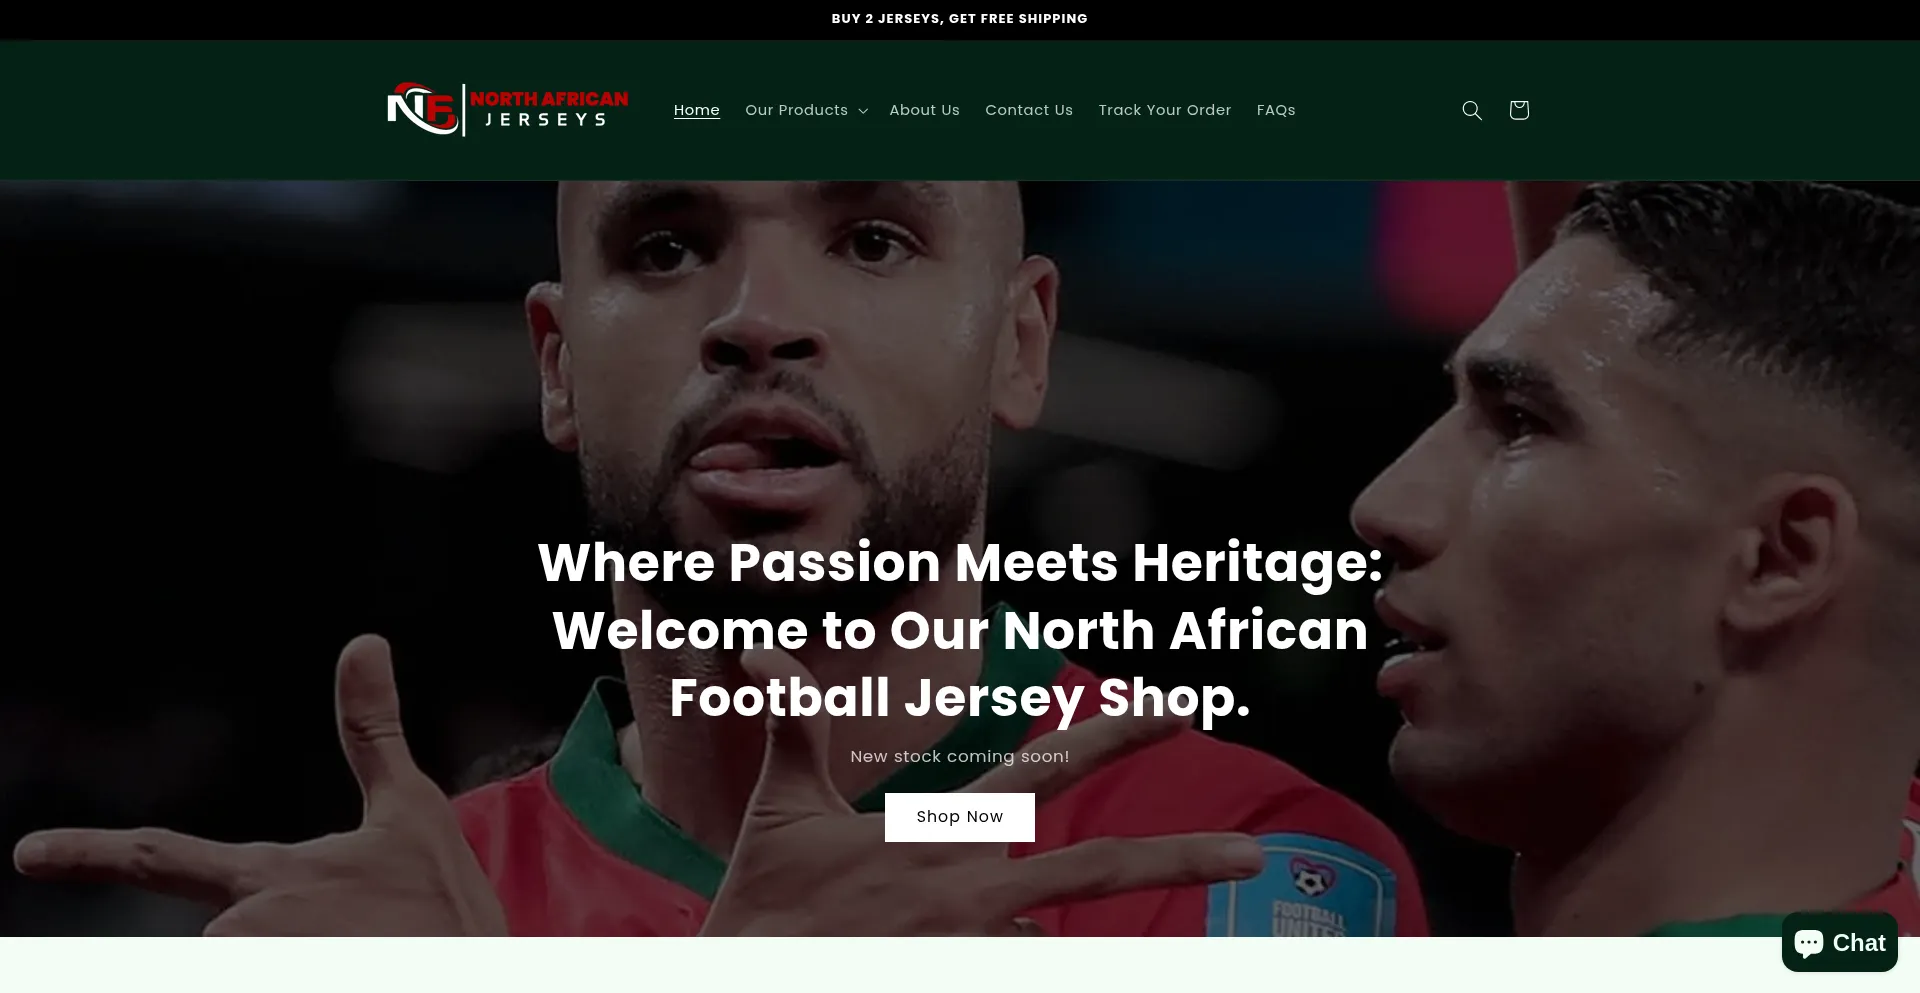Click the free shipping announcement bar text

pos(959,19)
